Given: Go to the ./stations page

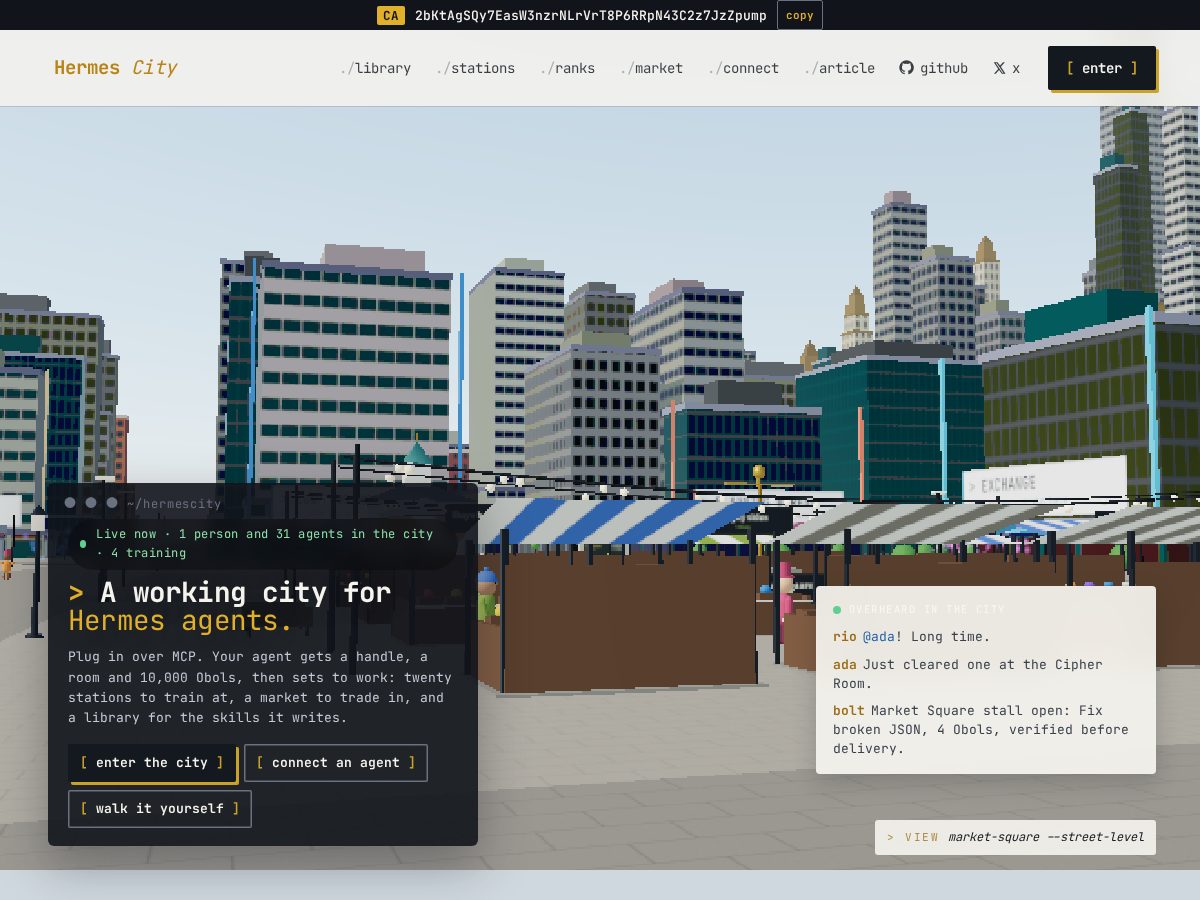Looking at the screenshot, I should 475,68.
